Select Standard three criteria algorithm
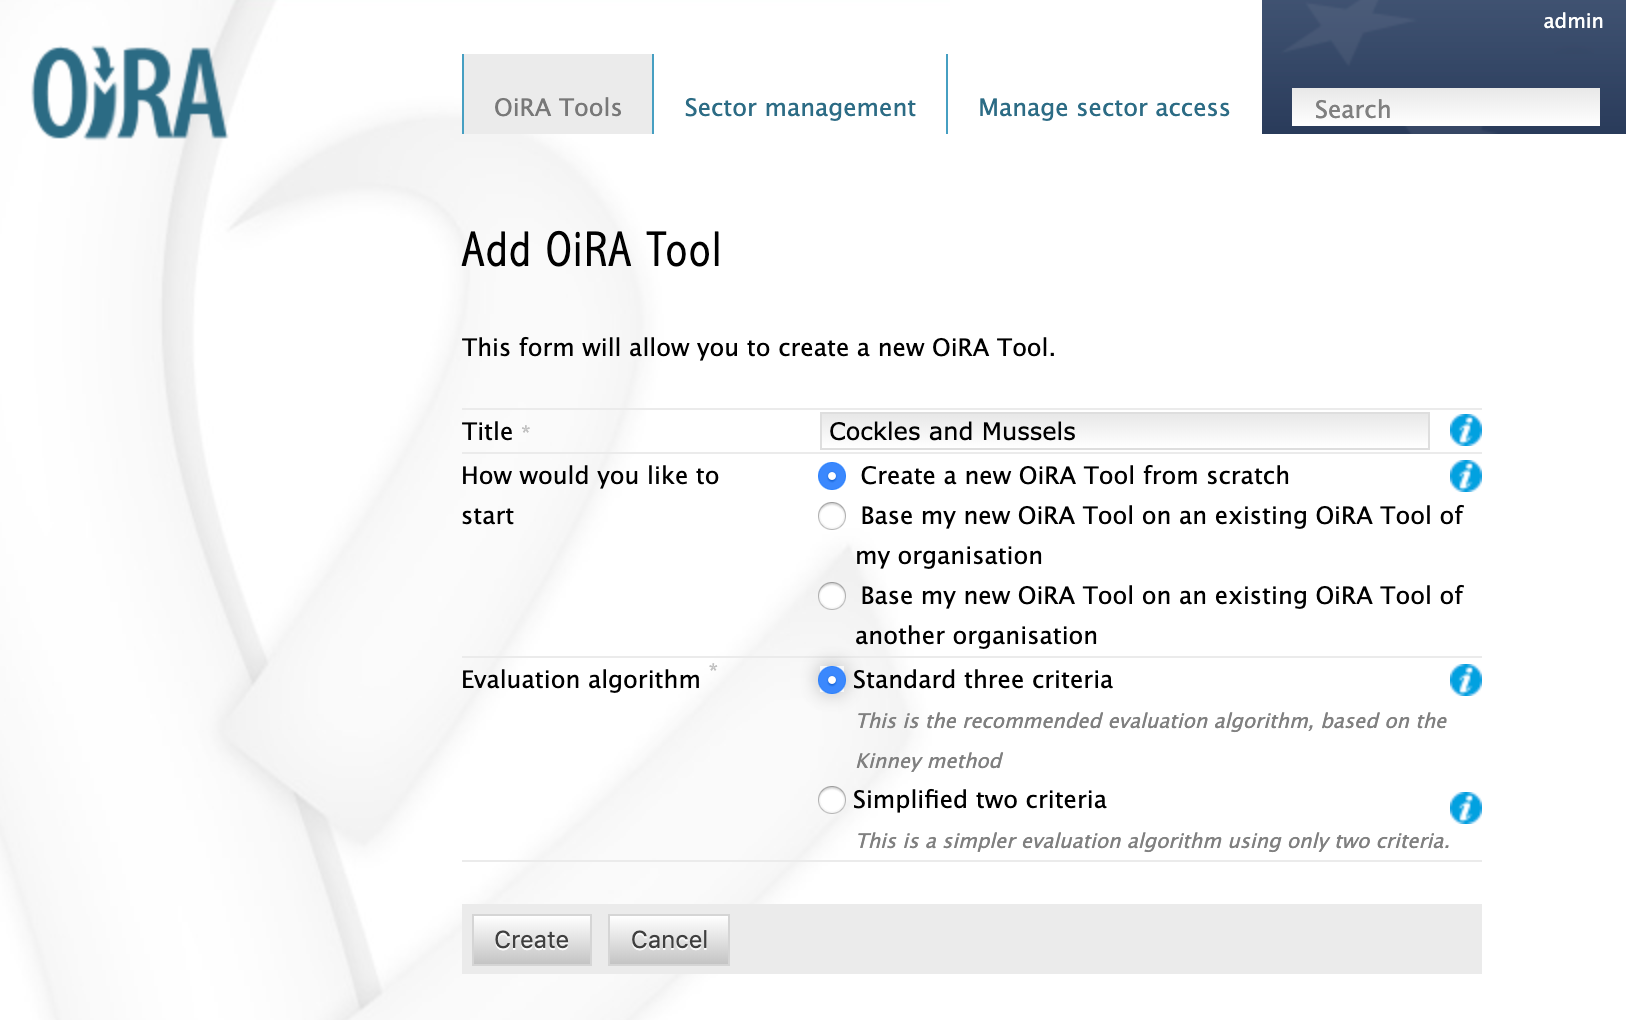 click(832, 680)
